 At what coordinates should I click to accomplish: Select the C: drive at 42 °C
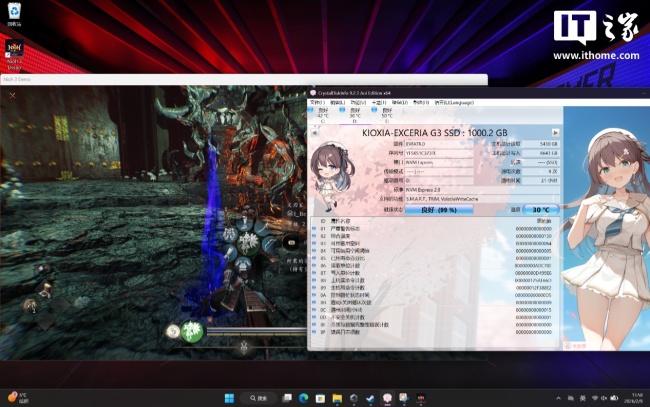pyautogui.click(x=320, y=115)
